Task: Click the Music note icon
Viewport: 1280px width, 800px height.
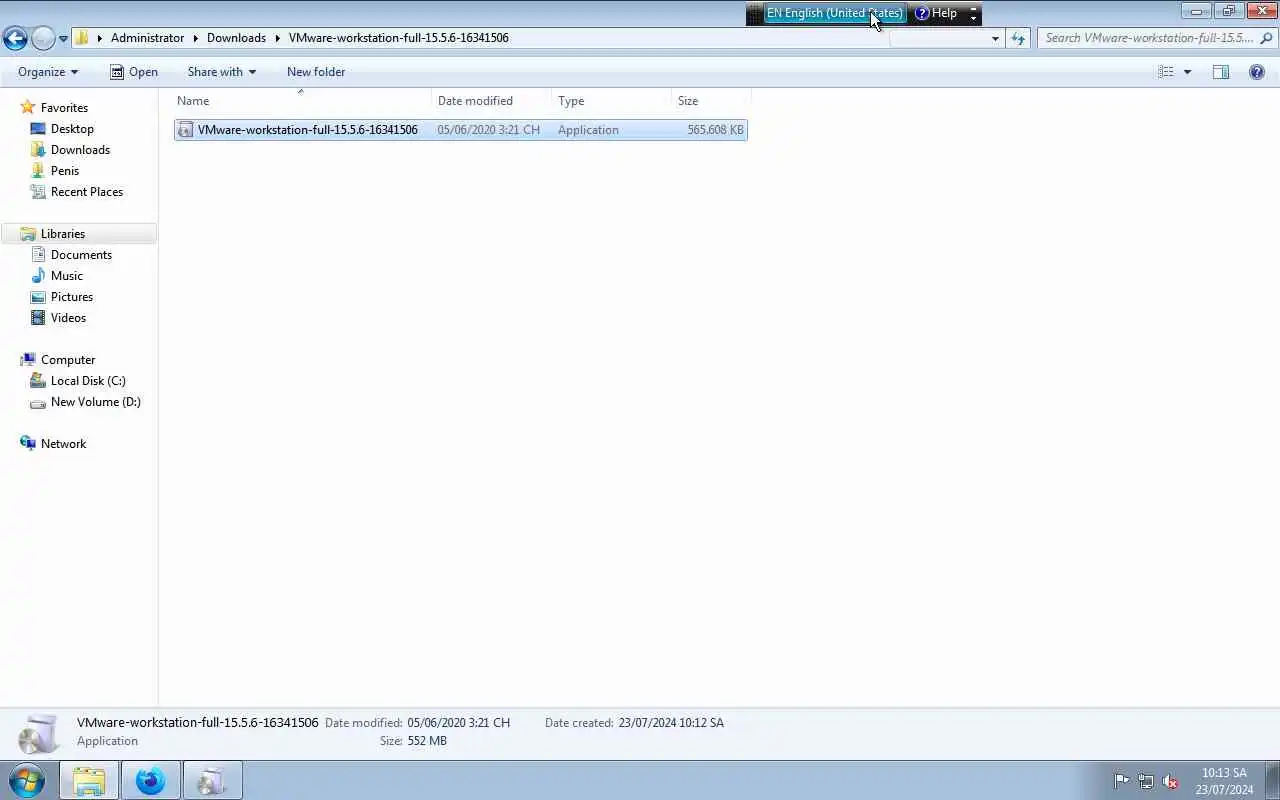Action: 38,276
